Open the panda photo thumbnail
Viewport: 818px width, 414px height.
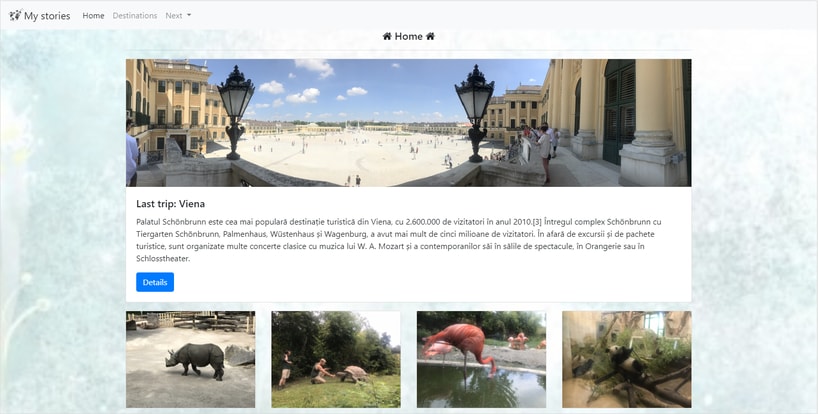coord(627,359)
